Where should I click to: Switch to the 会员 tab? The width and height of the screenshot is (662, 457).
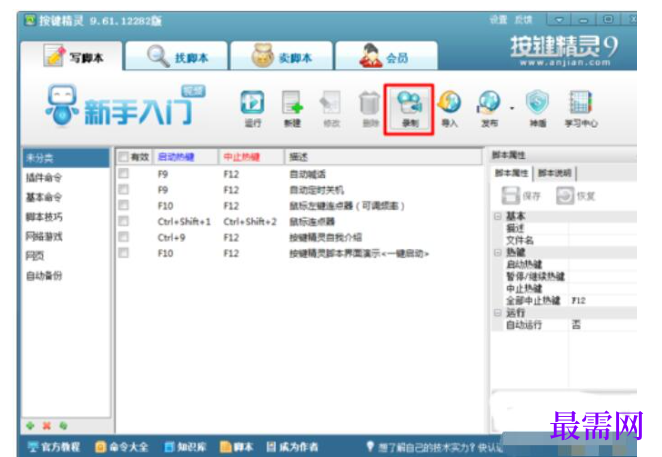tap(386, 56)
